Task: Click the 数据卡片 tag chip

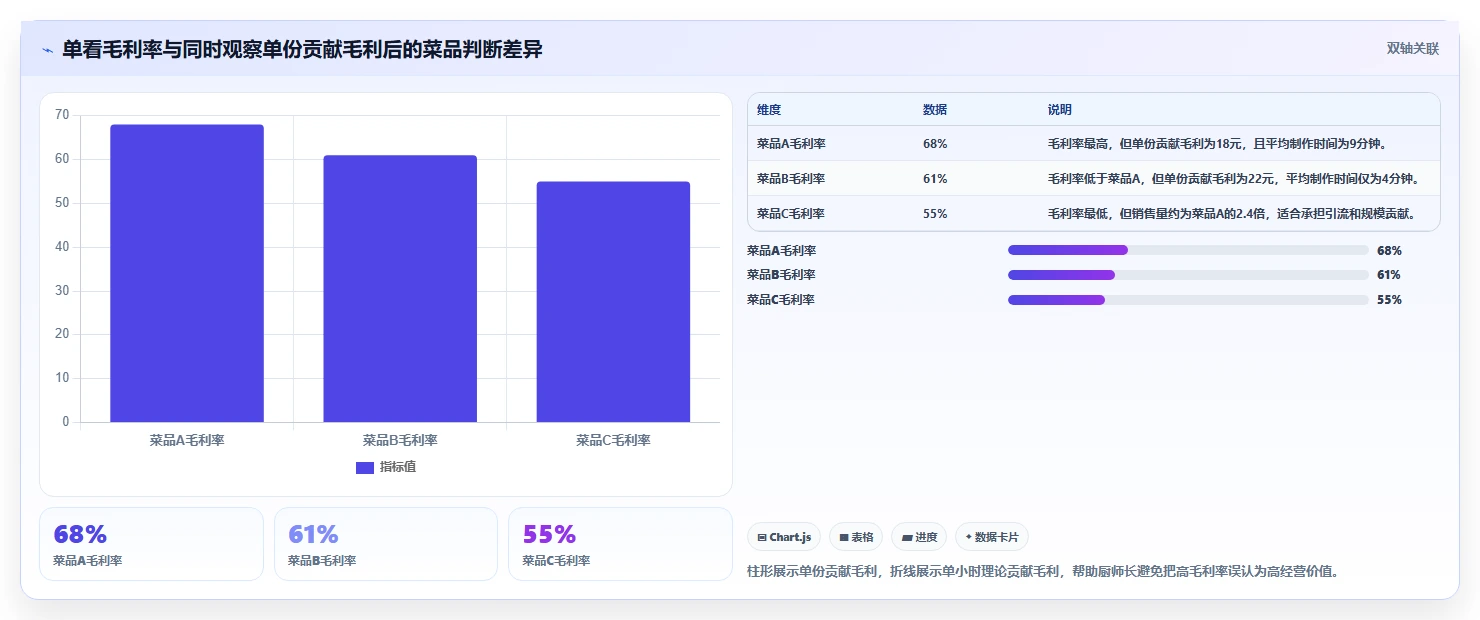Action: [x=992, y=537]
